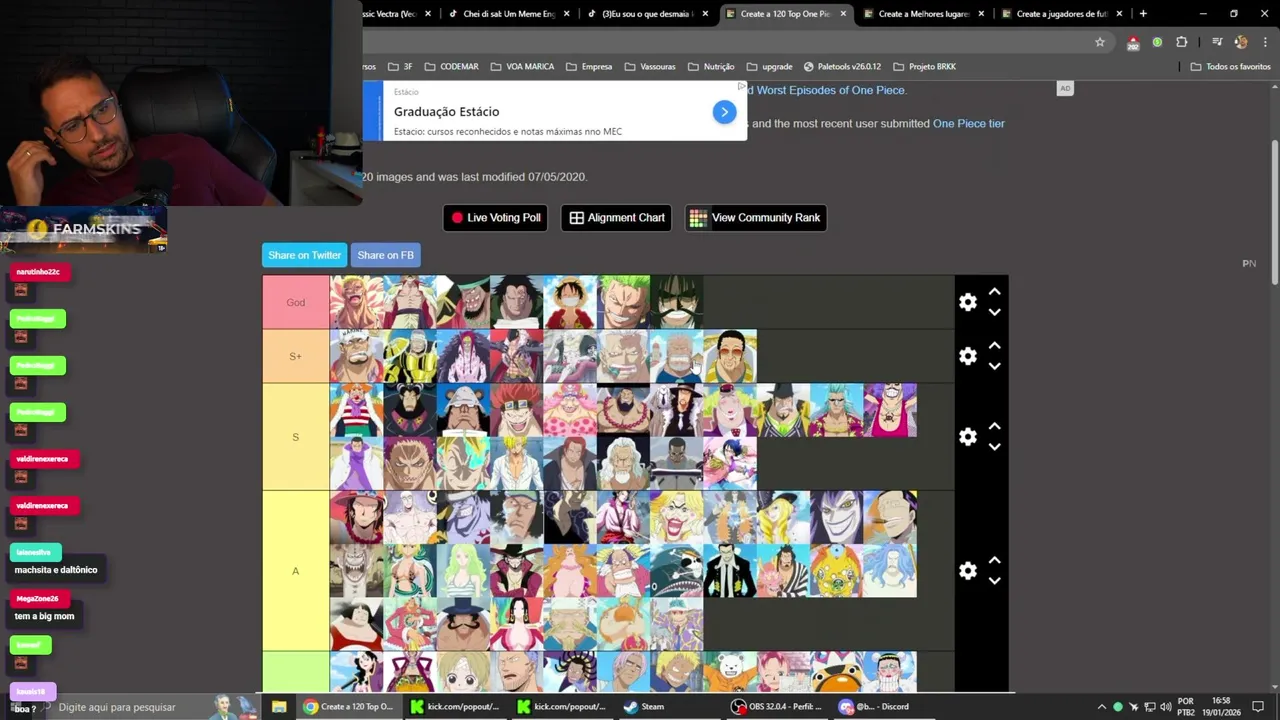
Task: Click the taskbar volume icon
Action: 1165,706
